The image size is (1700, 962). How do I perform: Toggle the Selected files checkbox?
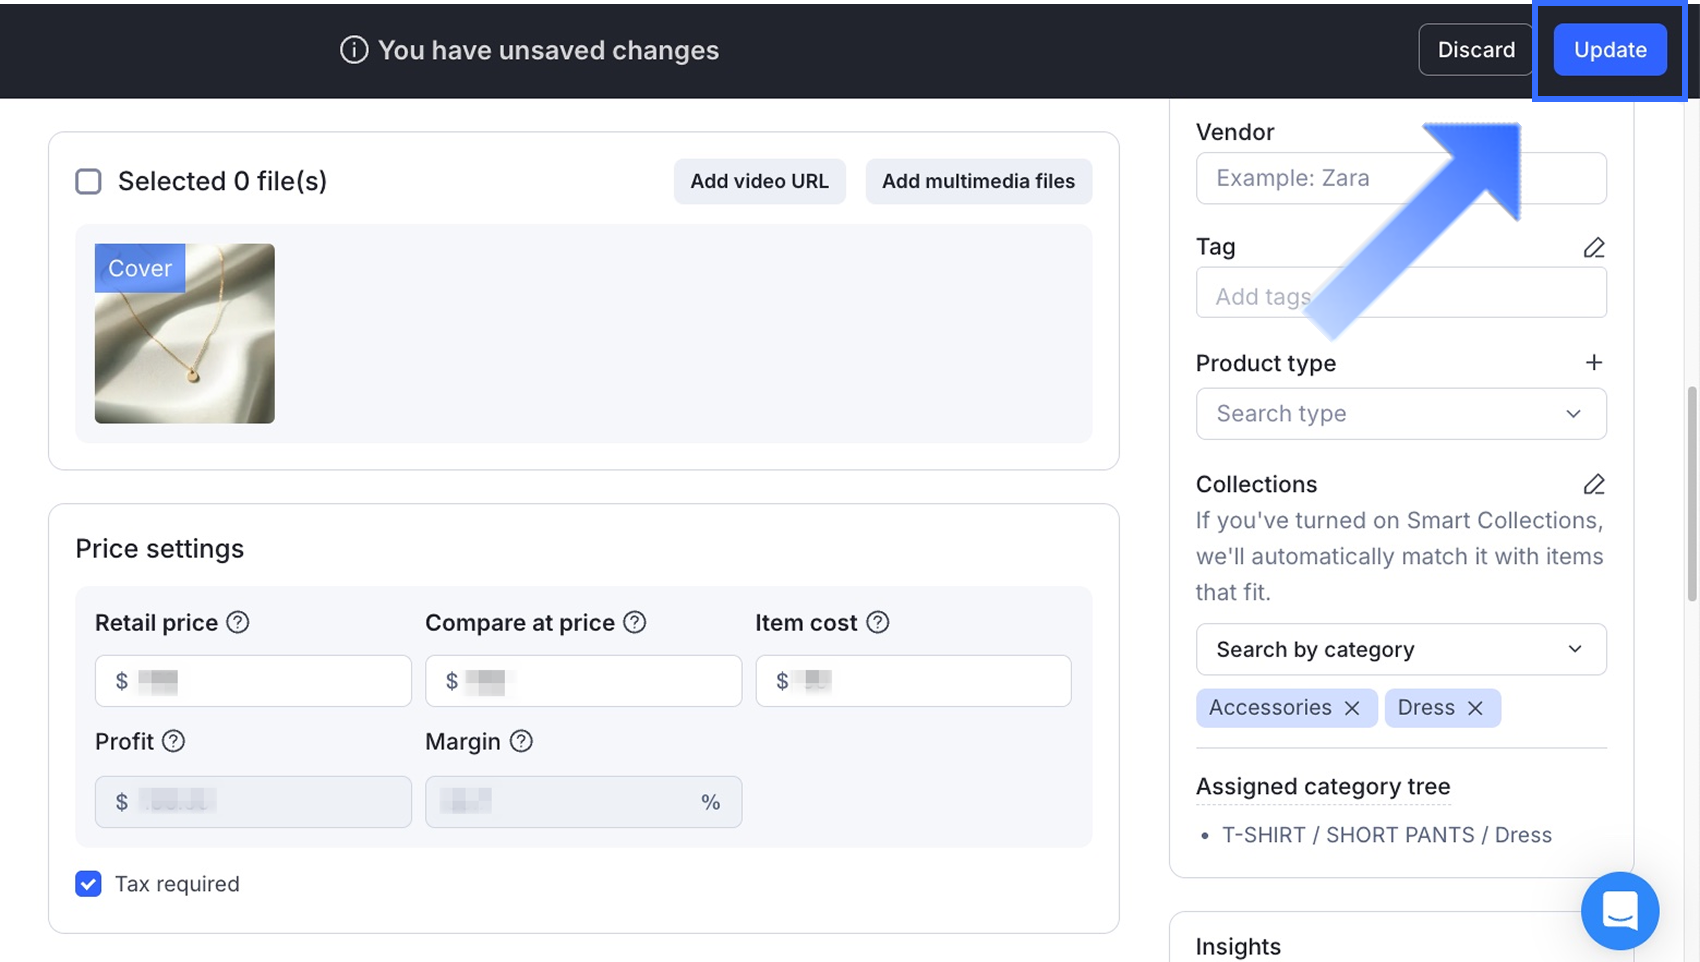(89, 181)
